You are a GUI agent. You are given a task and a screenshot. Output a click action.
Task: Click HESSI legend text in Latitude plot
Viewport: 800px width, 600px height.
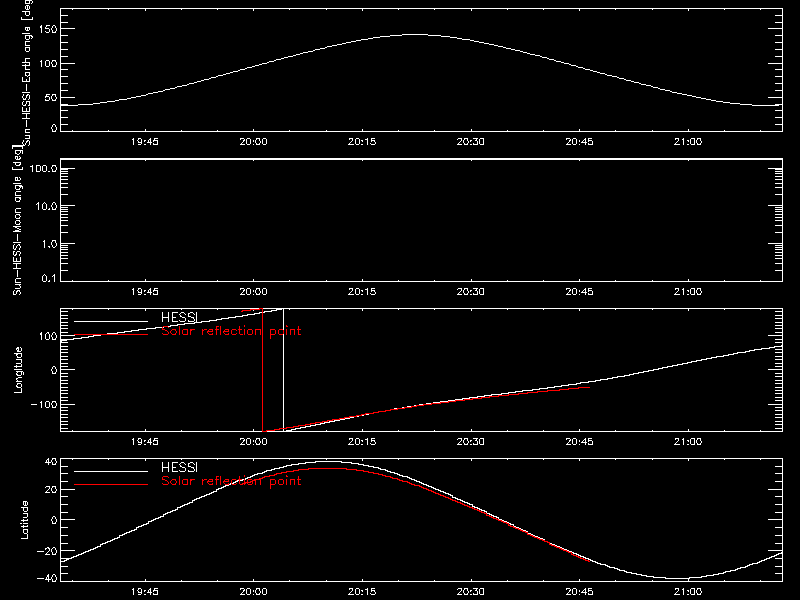[179, 467]
